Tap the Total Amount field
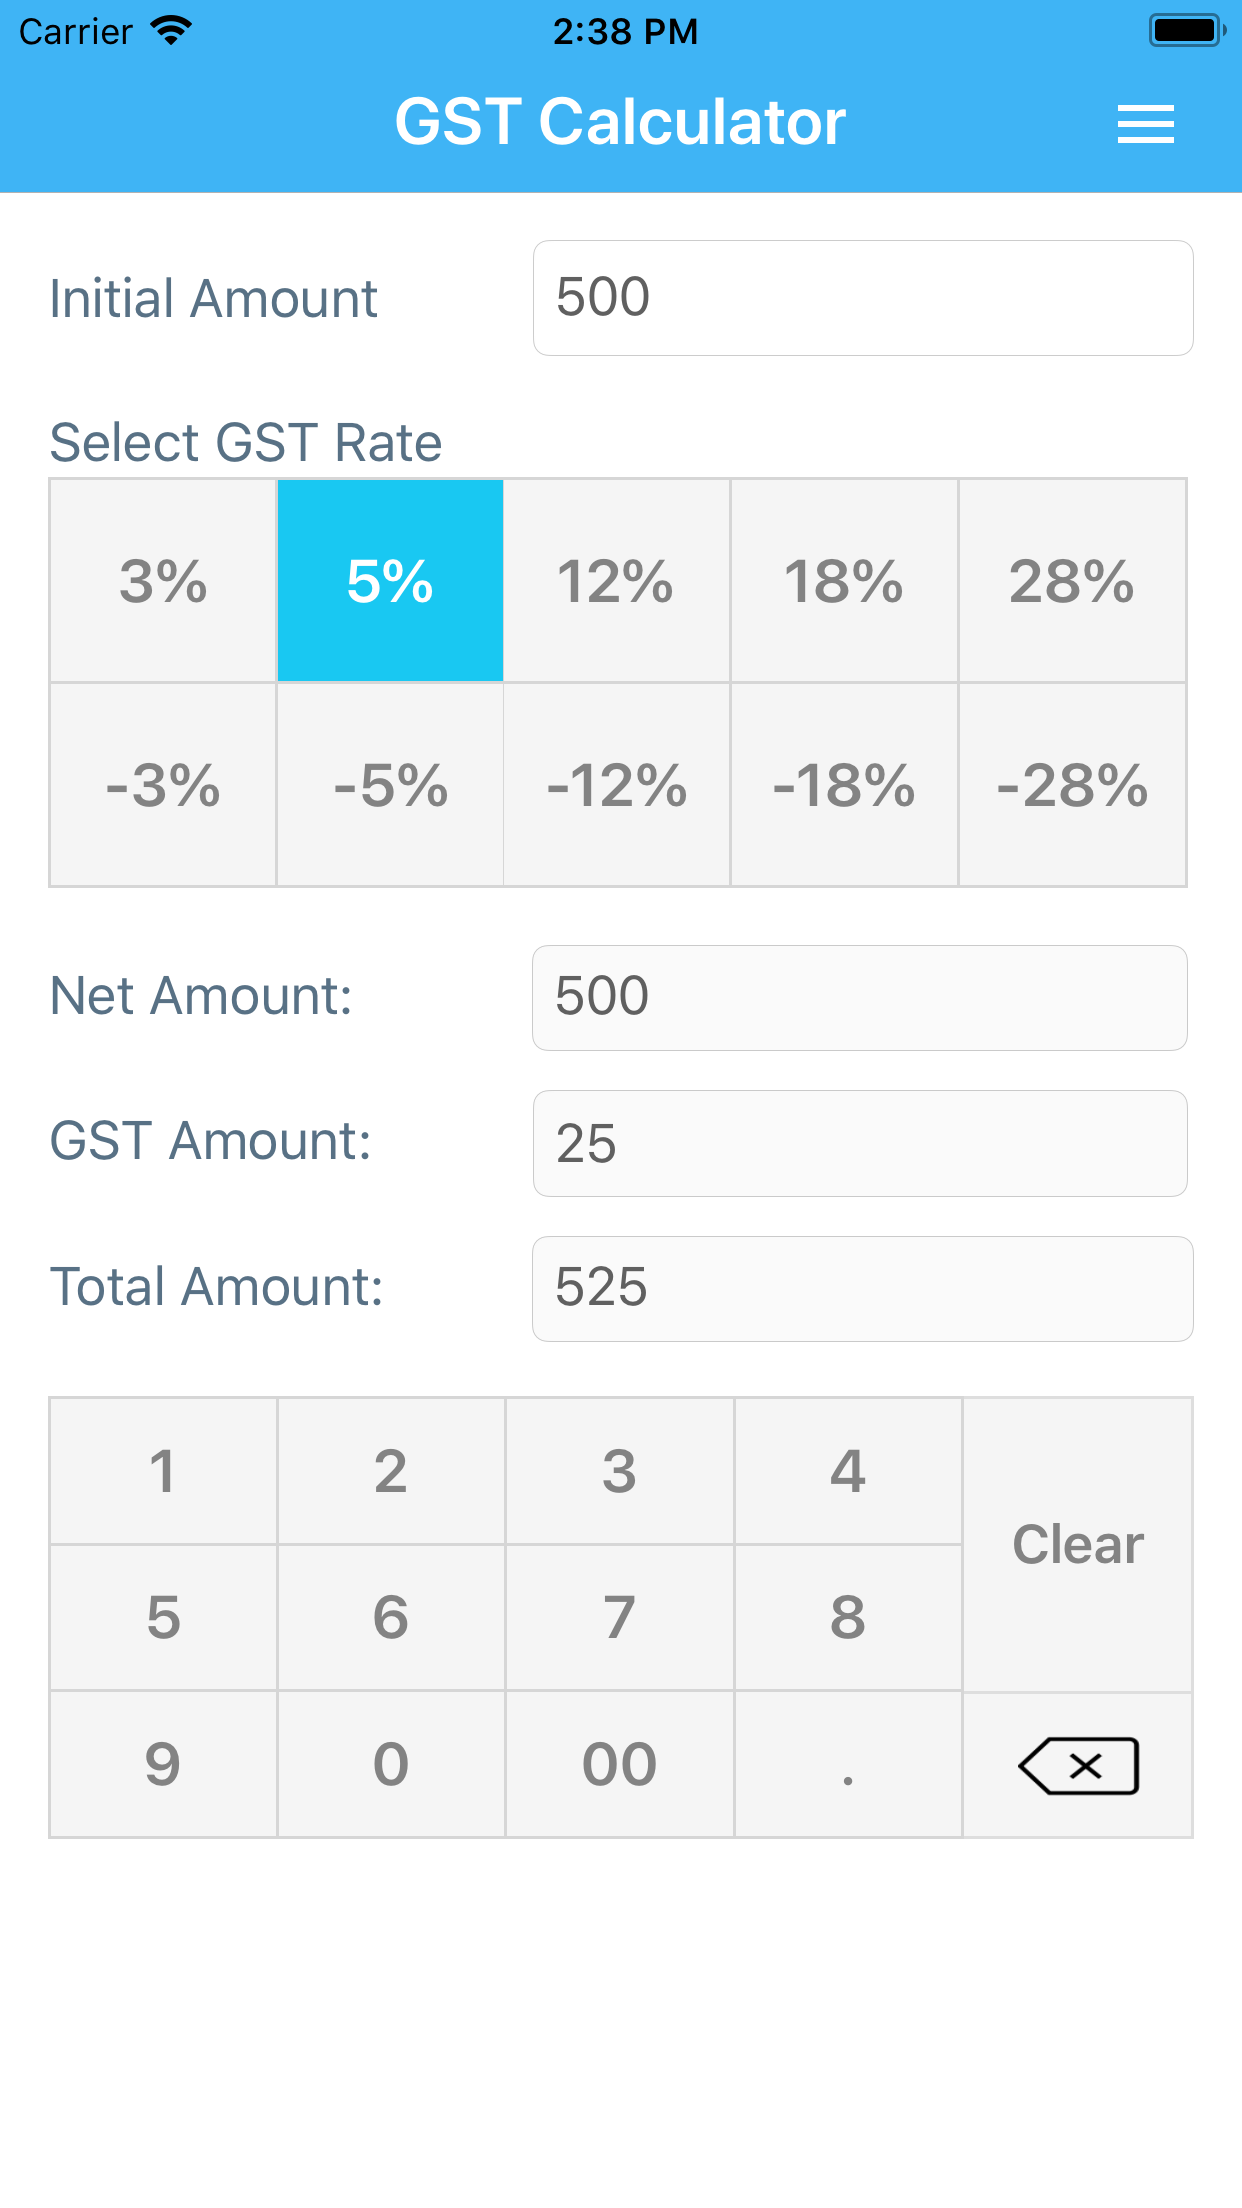1242x2208 pixels. [x=862, y=1289]
